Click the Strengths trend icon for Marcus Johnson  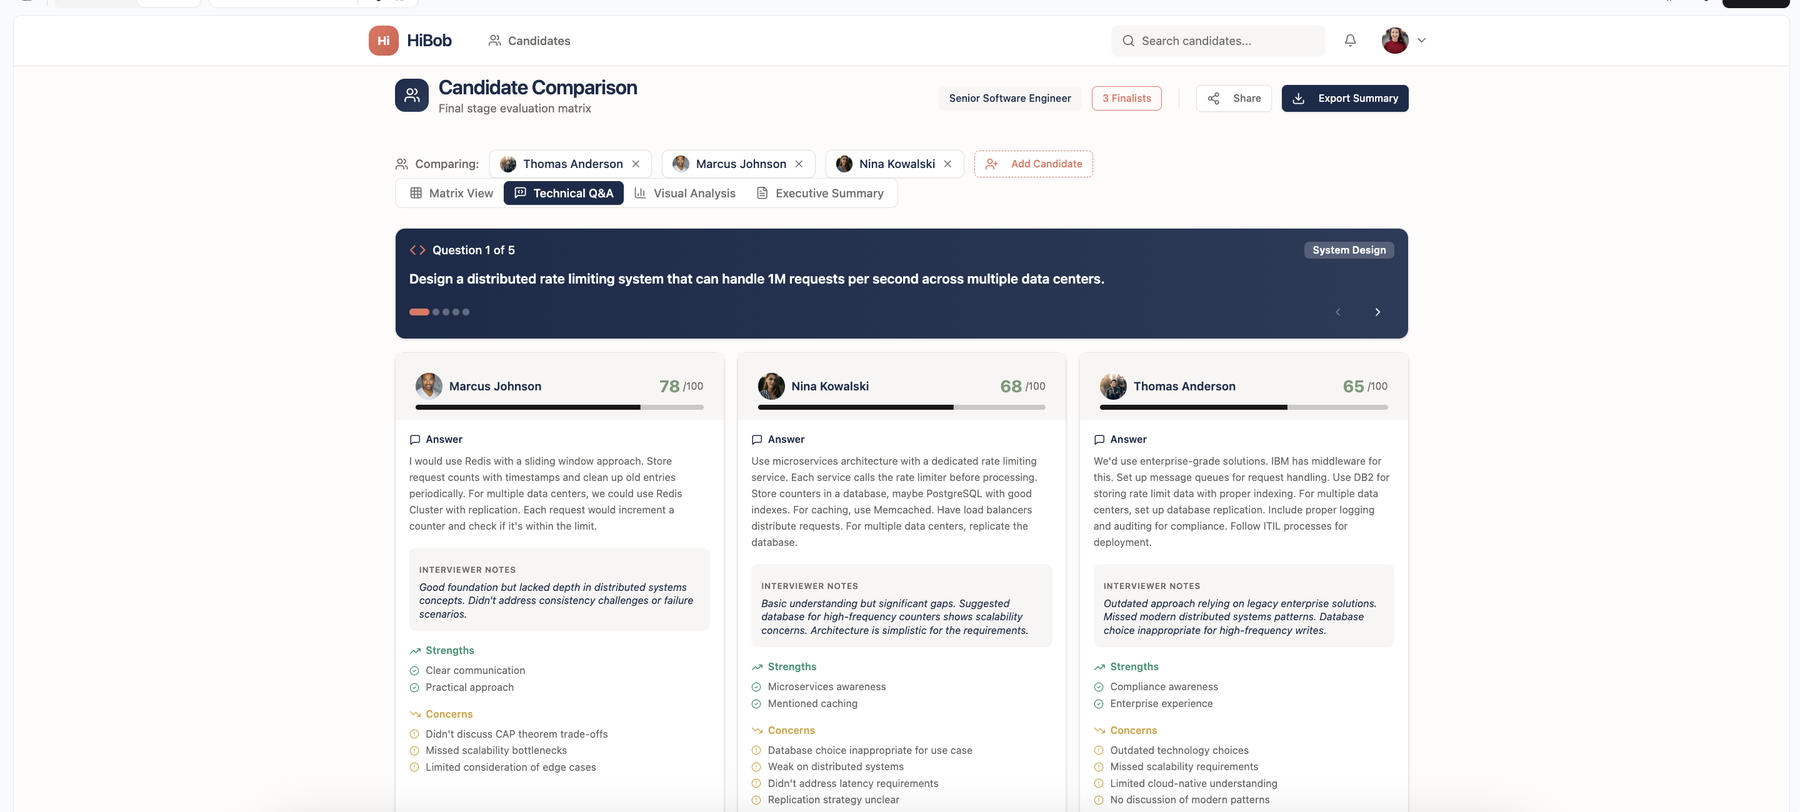coord(415,651)
